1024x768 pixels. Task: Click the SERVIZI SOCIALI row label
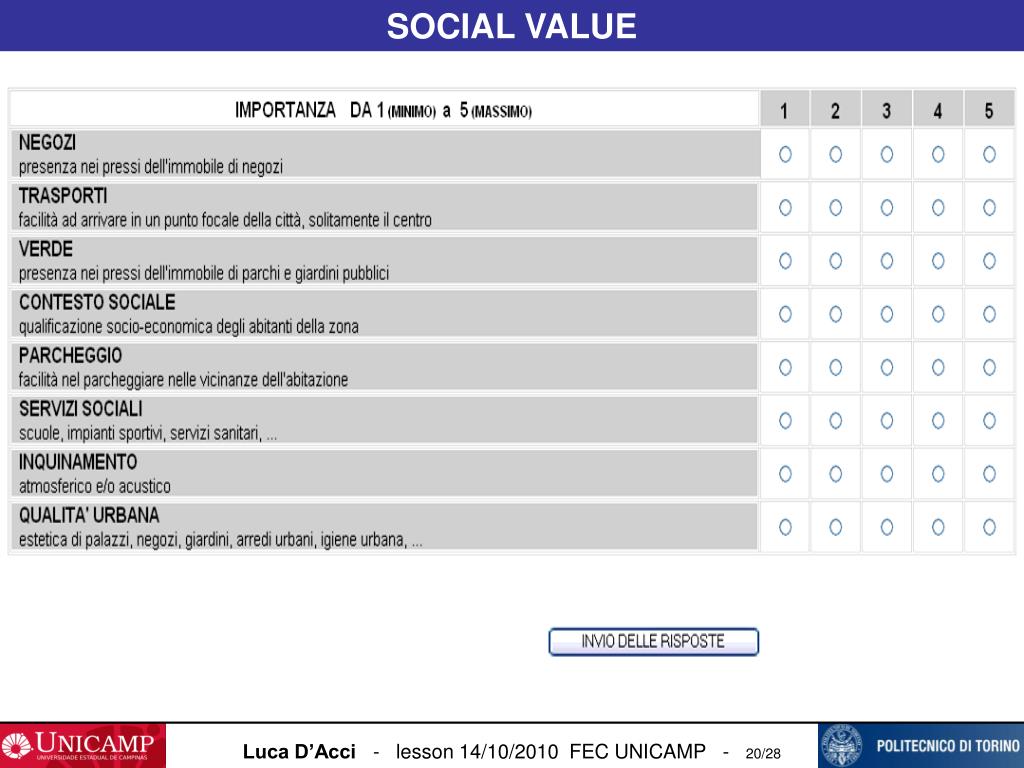tap(80, 409)
